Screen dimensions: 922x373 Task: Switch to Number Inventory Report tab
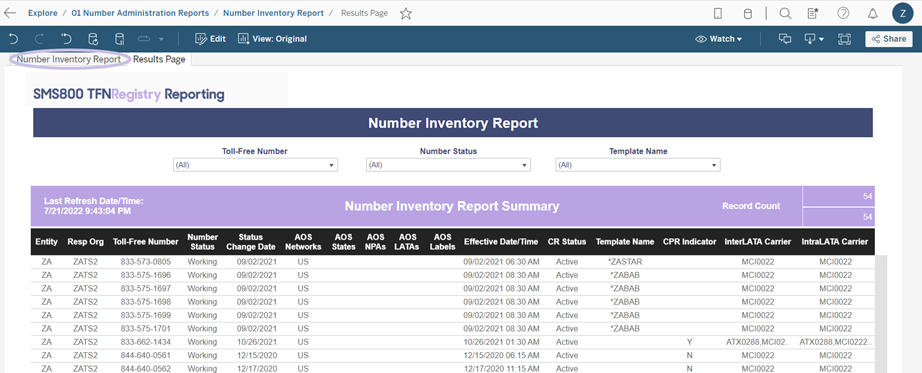pyautogui.click(x=69, y=59)
